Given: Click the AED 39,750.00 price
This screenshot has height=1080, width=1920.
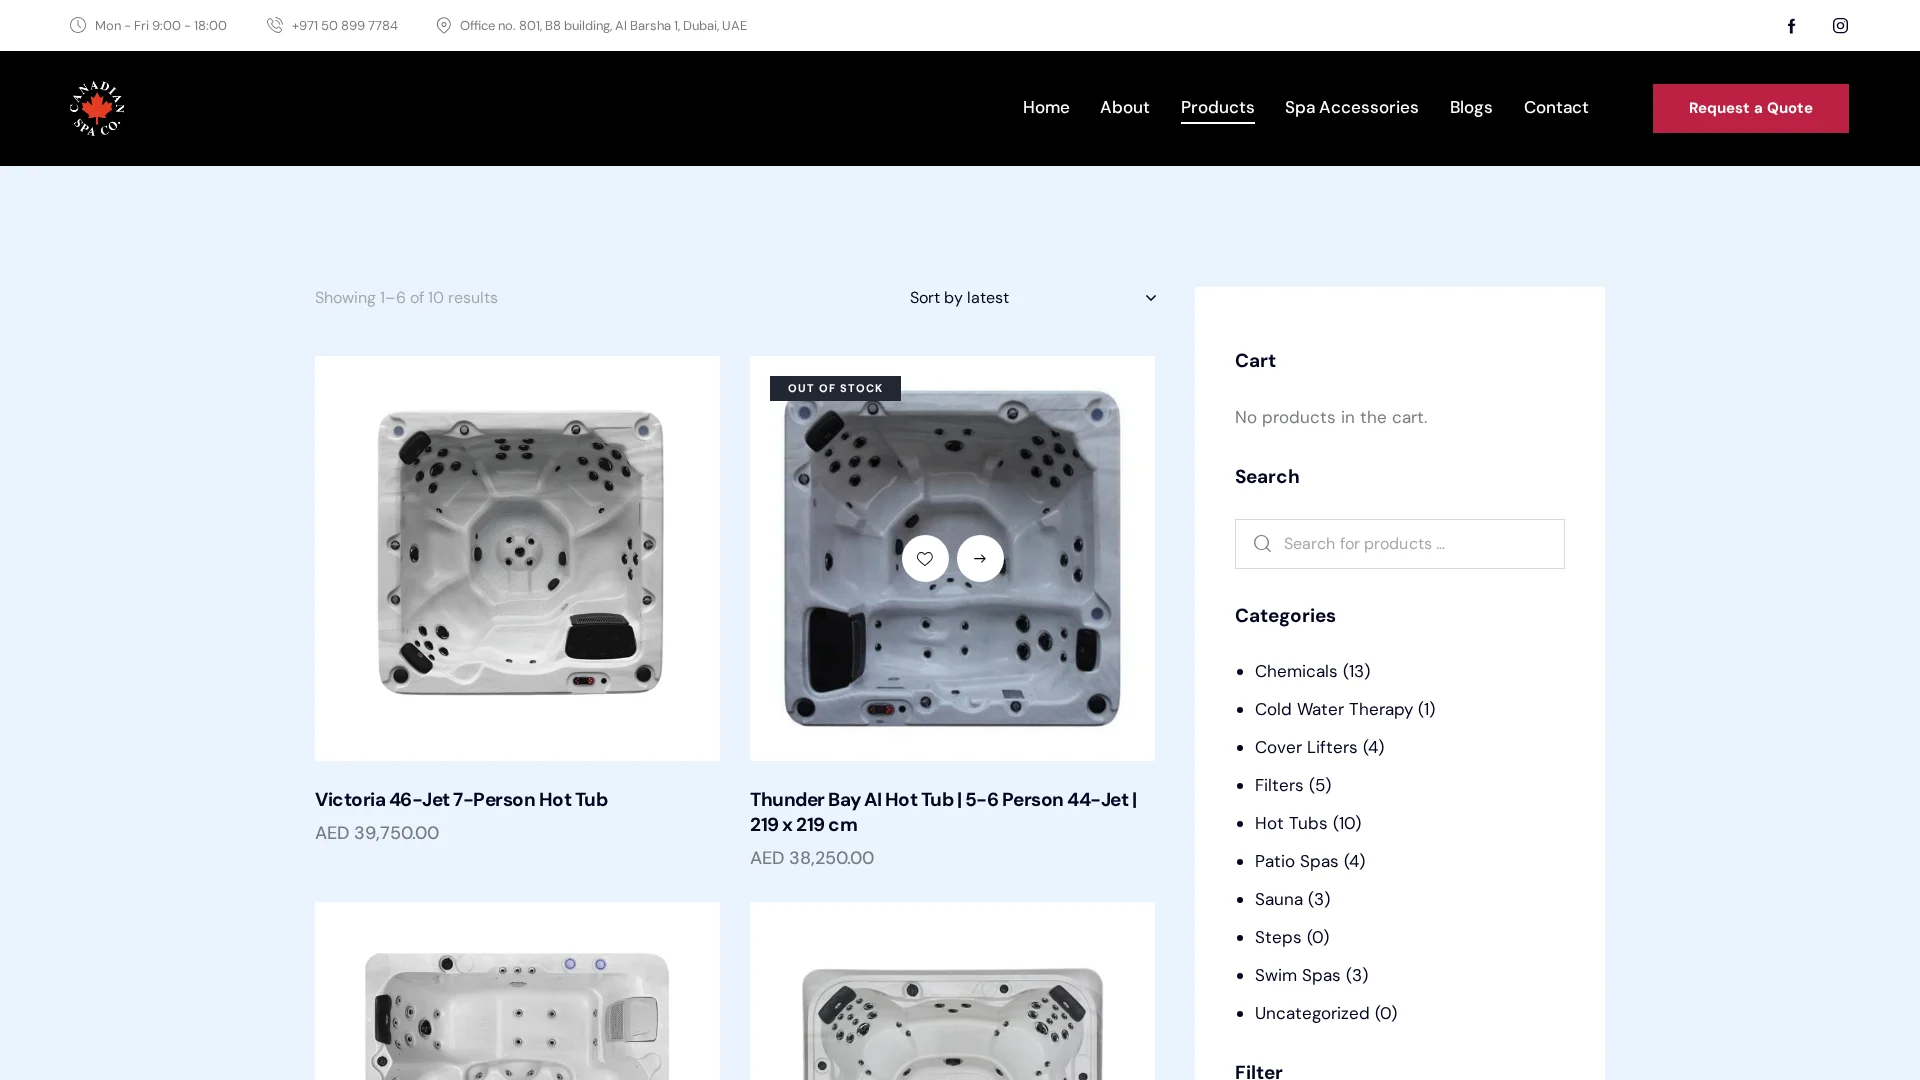Looking at the screenshot, I should pos(377,833).
